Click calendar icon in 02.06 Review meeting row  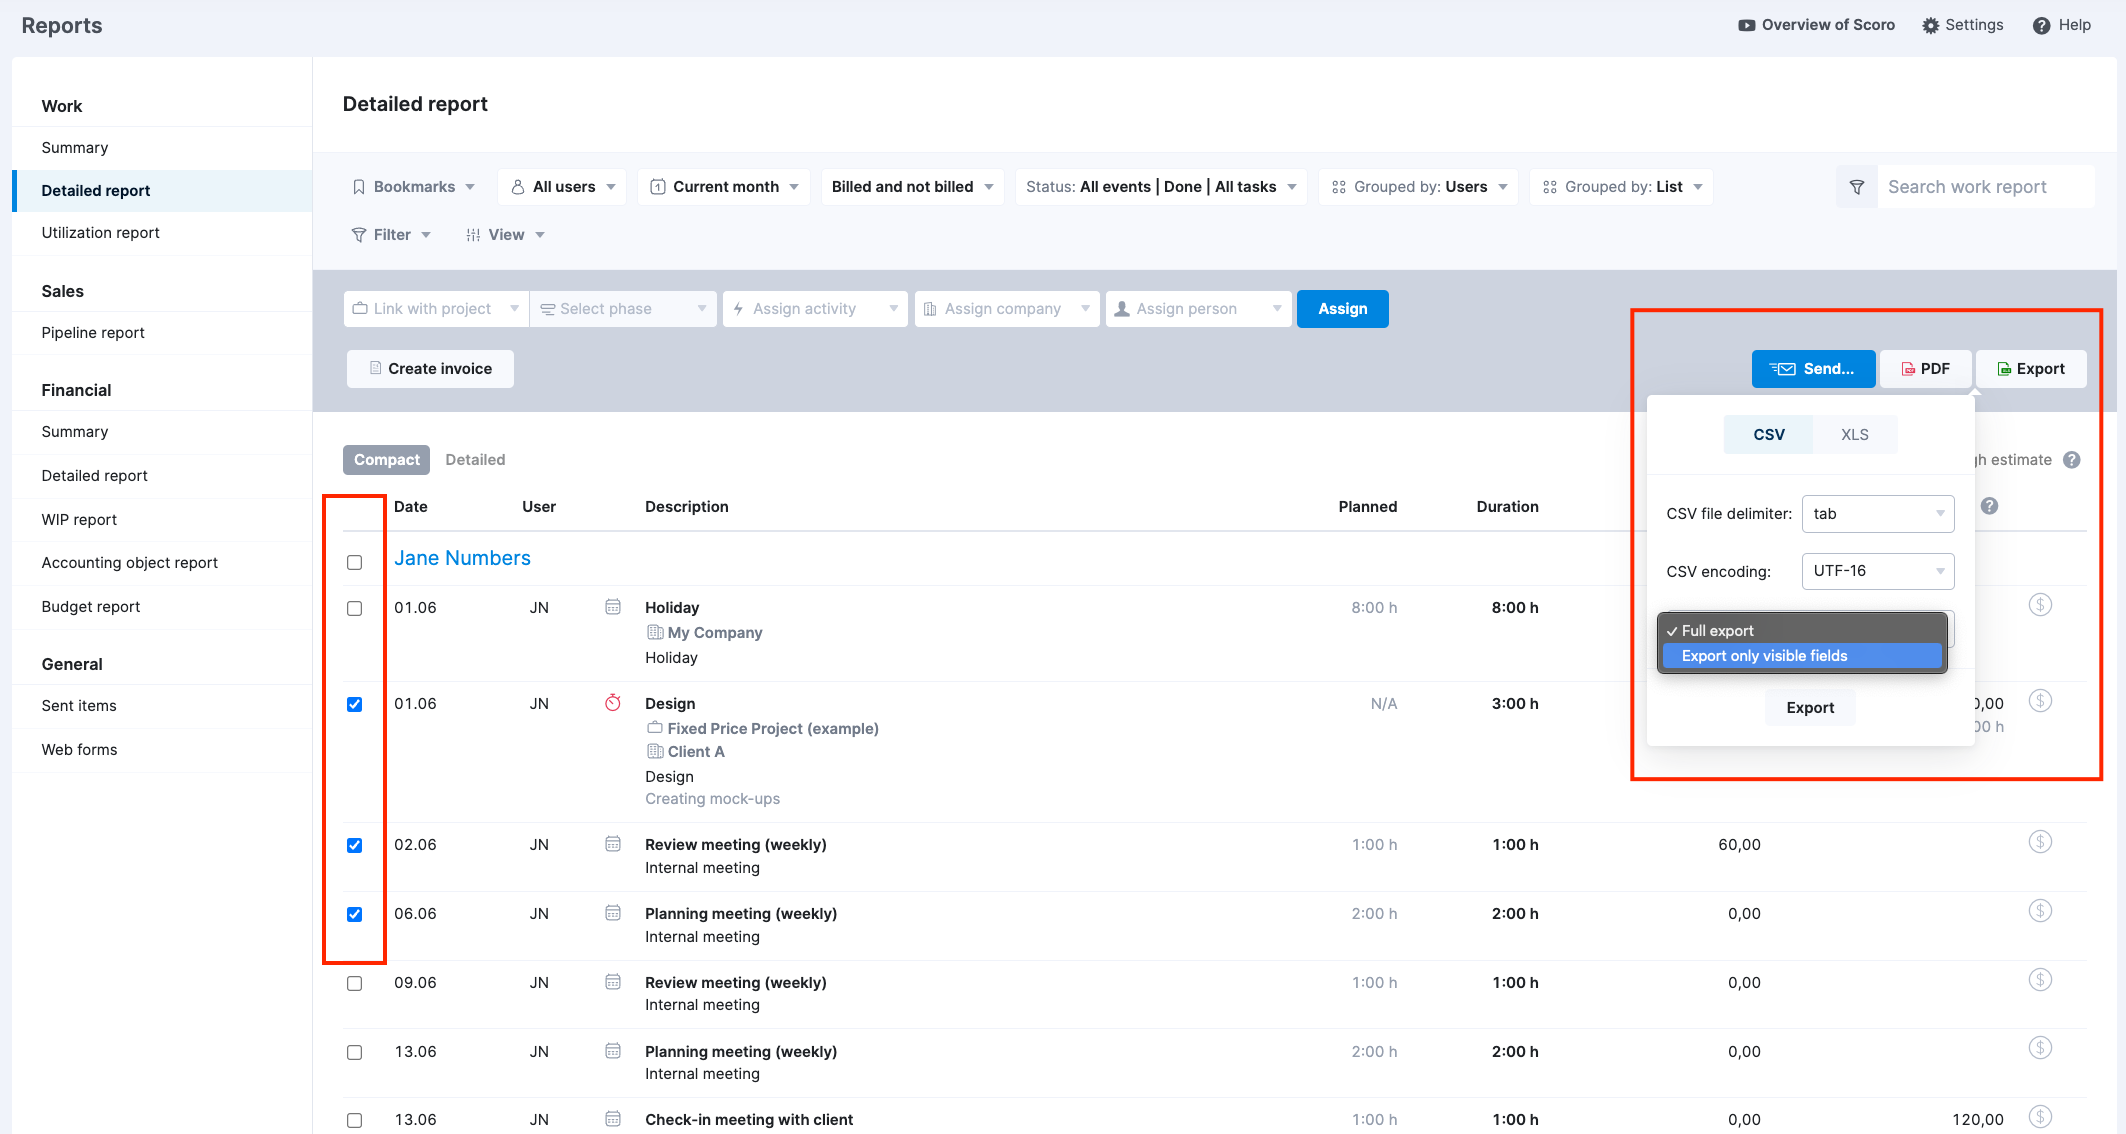[x=613, y=844]
